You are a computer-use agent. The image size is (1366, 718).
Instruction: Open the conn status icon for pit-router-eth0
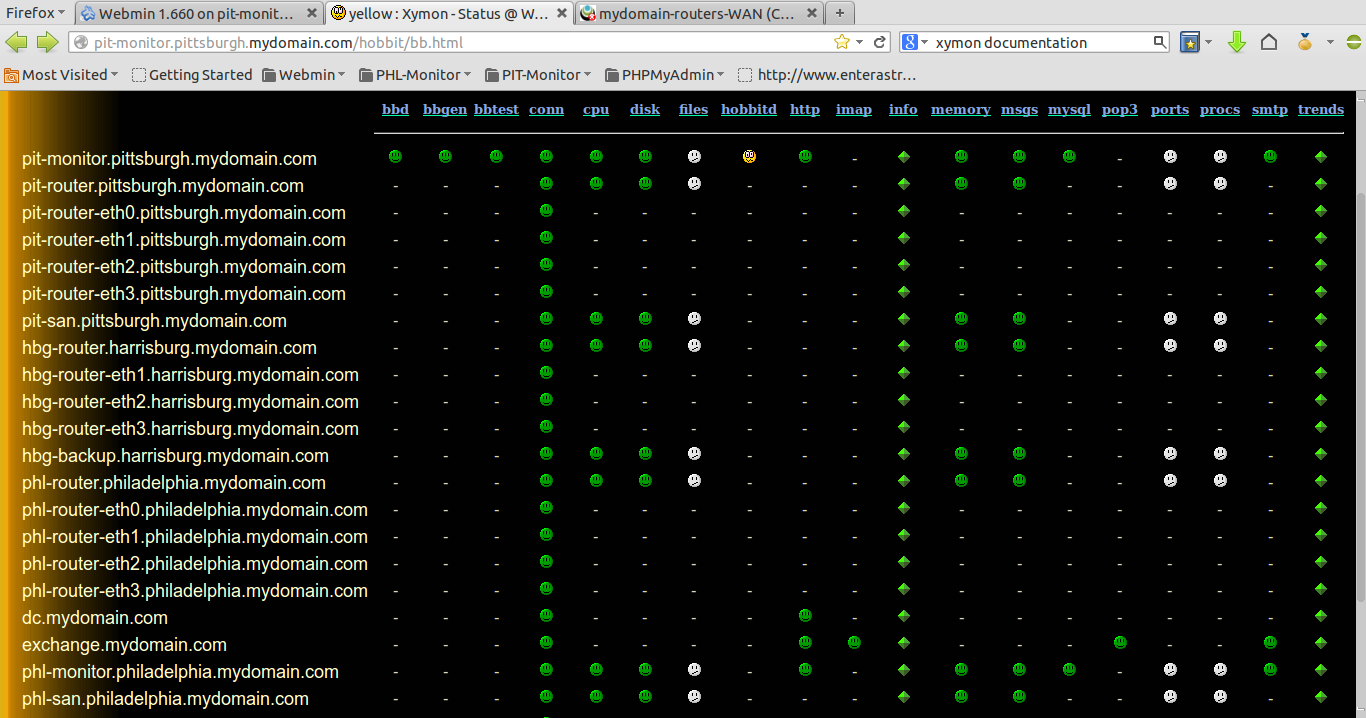[x=546, y=211]
